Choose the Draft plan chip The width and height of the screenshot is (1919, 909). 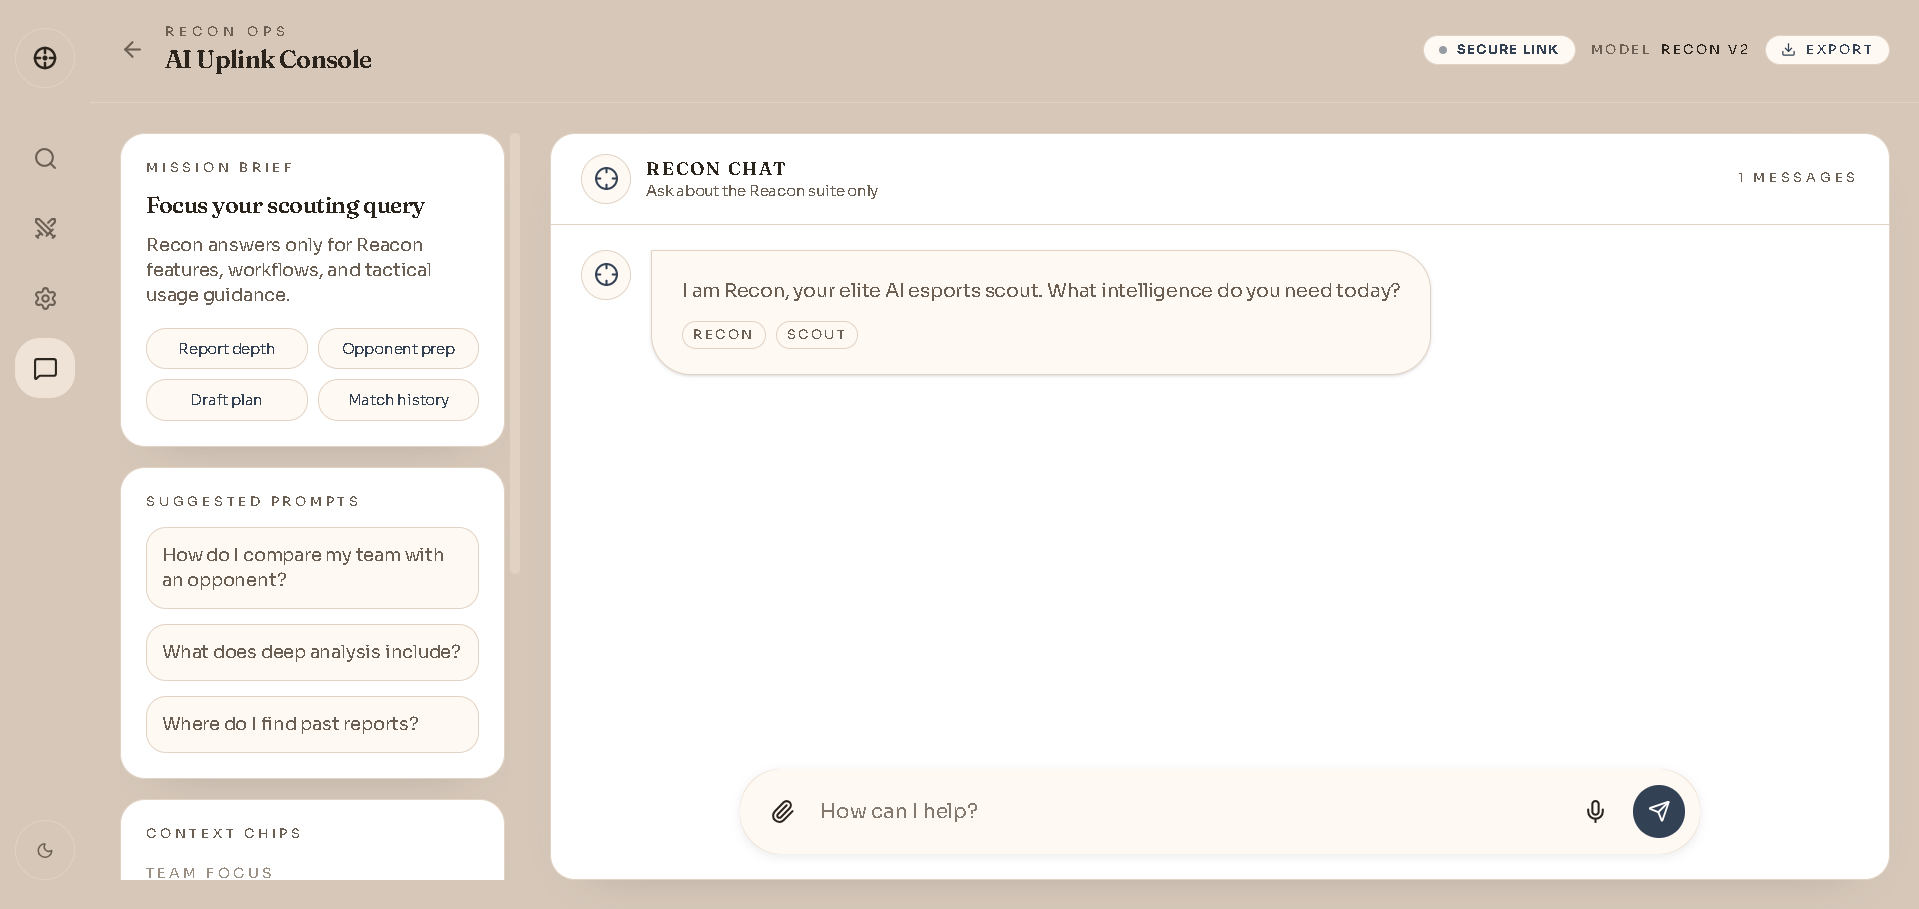[227, 400]
